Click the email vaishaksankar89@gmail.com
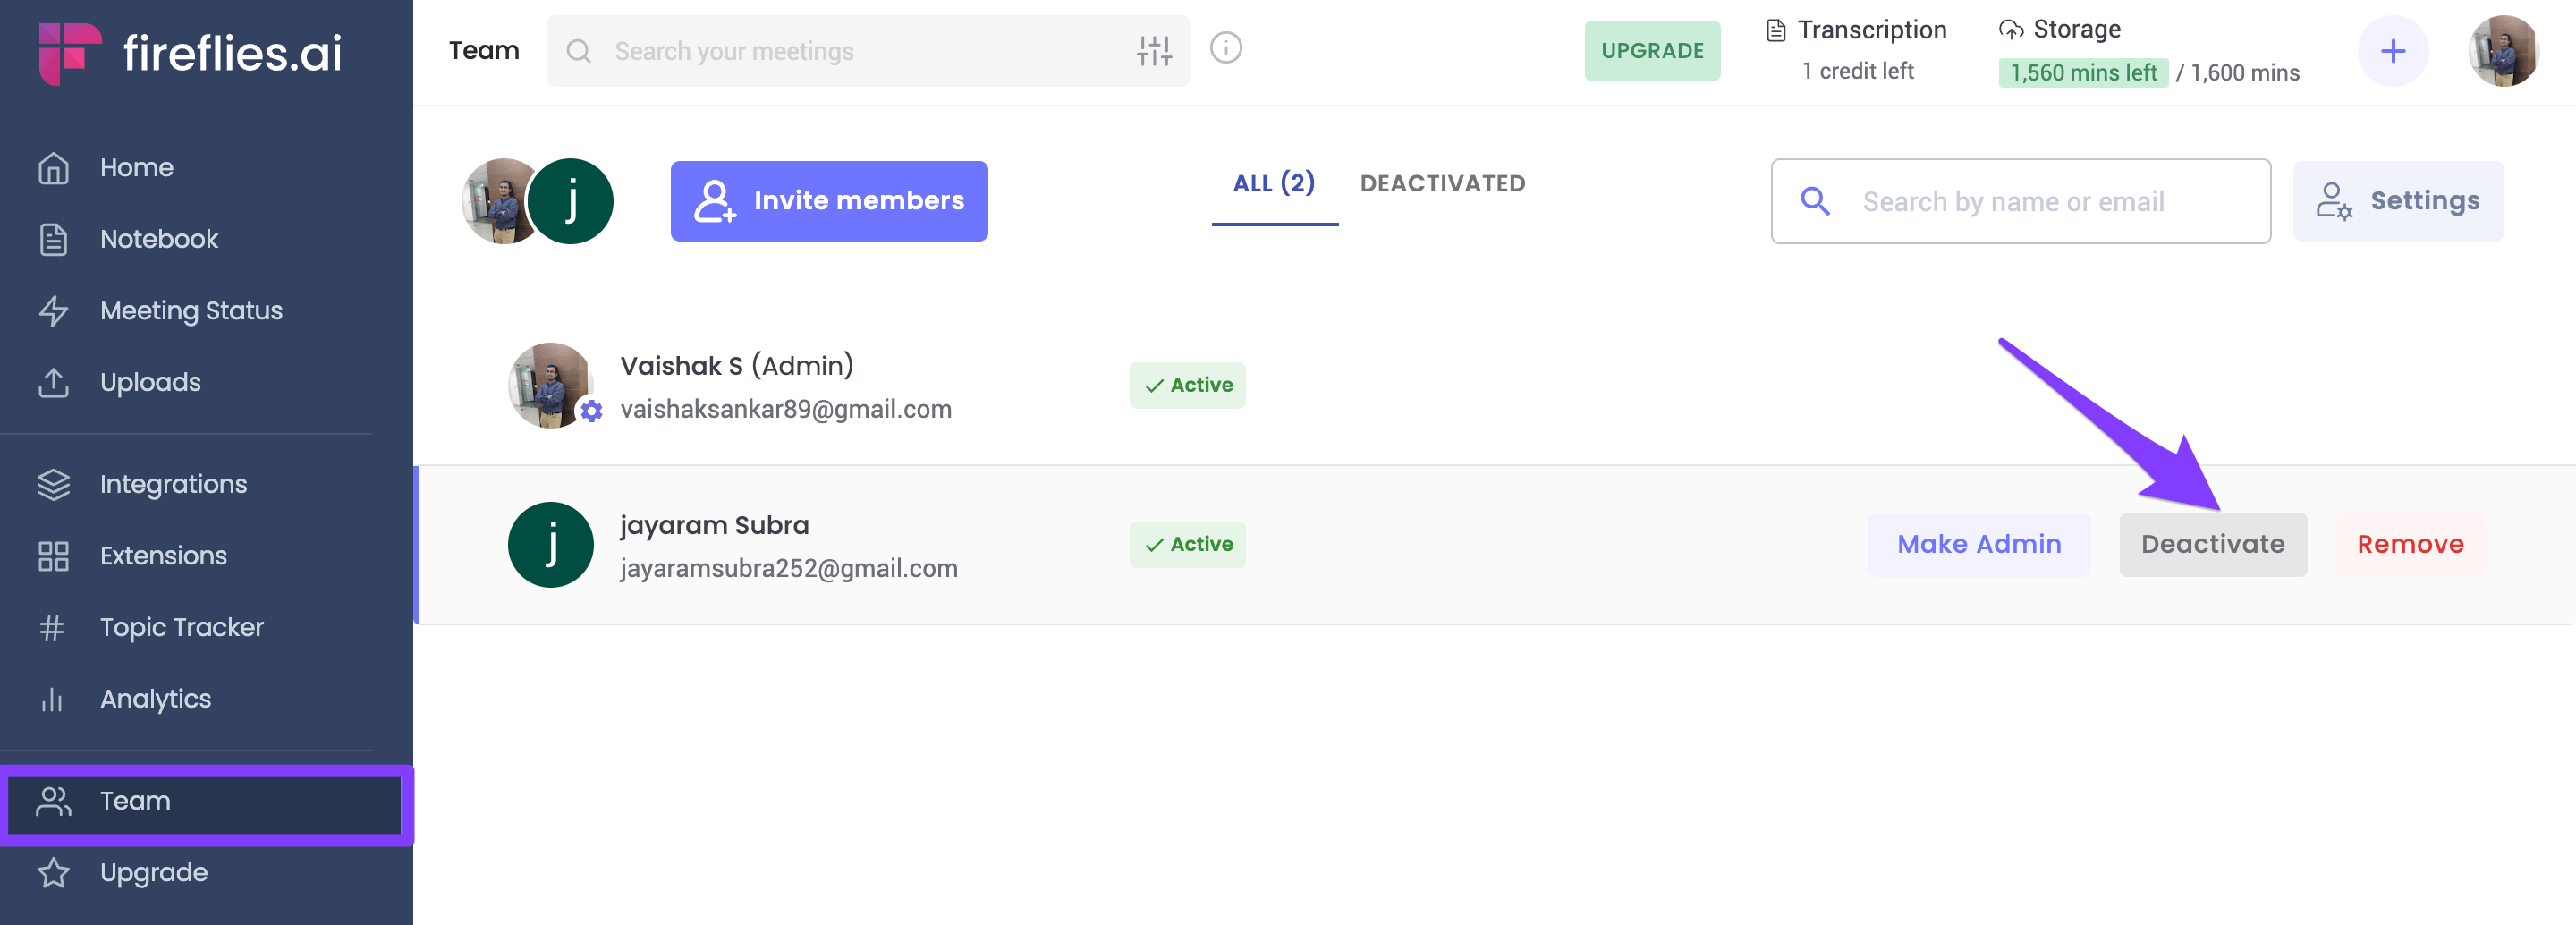Image resolution: width=2576 pixels, height=925 pixels. [x=786, y=410]
